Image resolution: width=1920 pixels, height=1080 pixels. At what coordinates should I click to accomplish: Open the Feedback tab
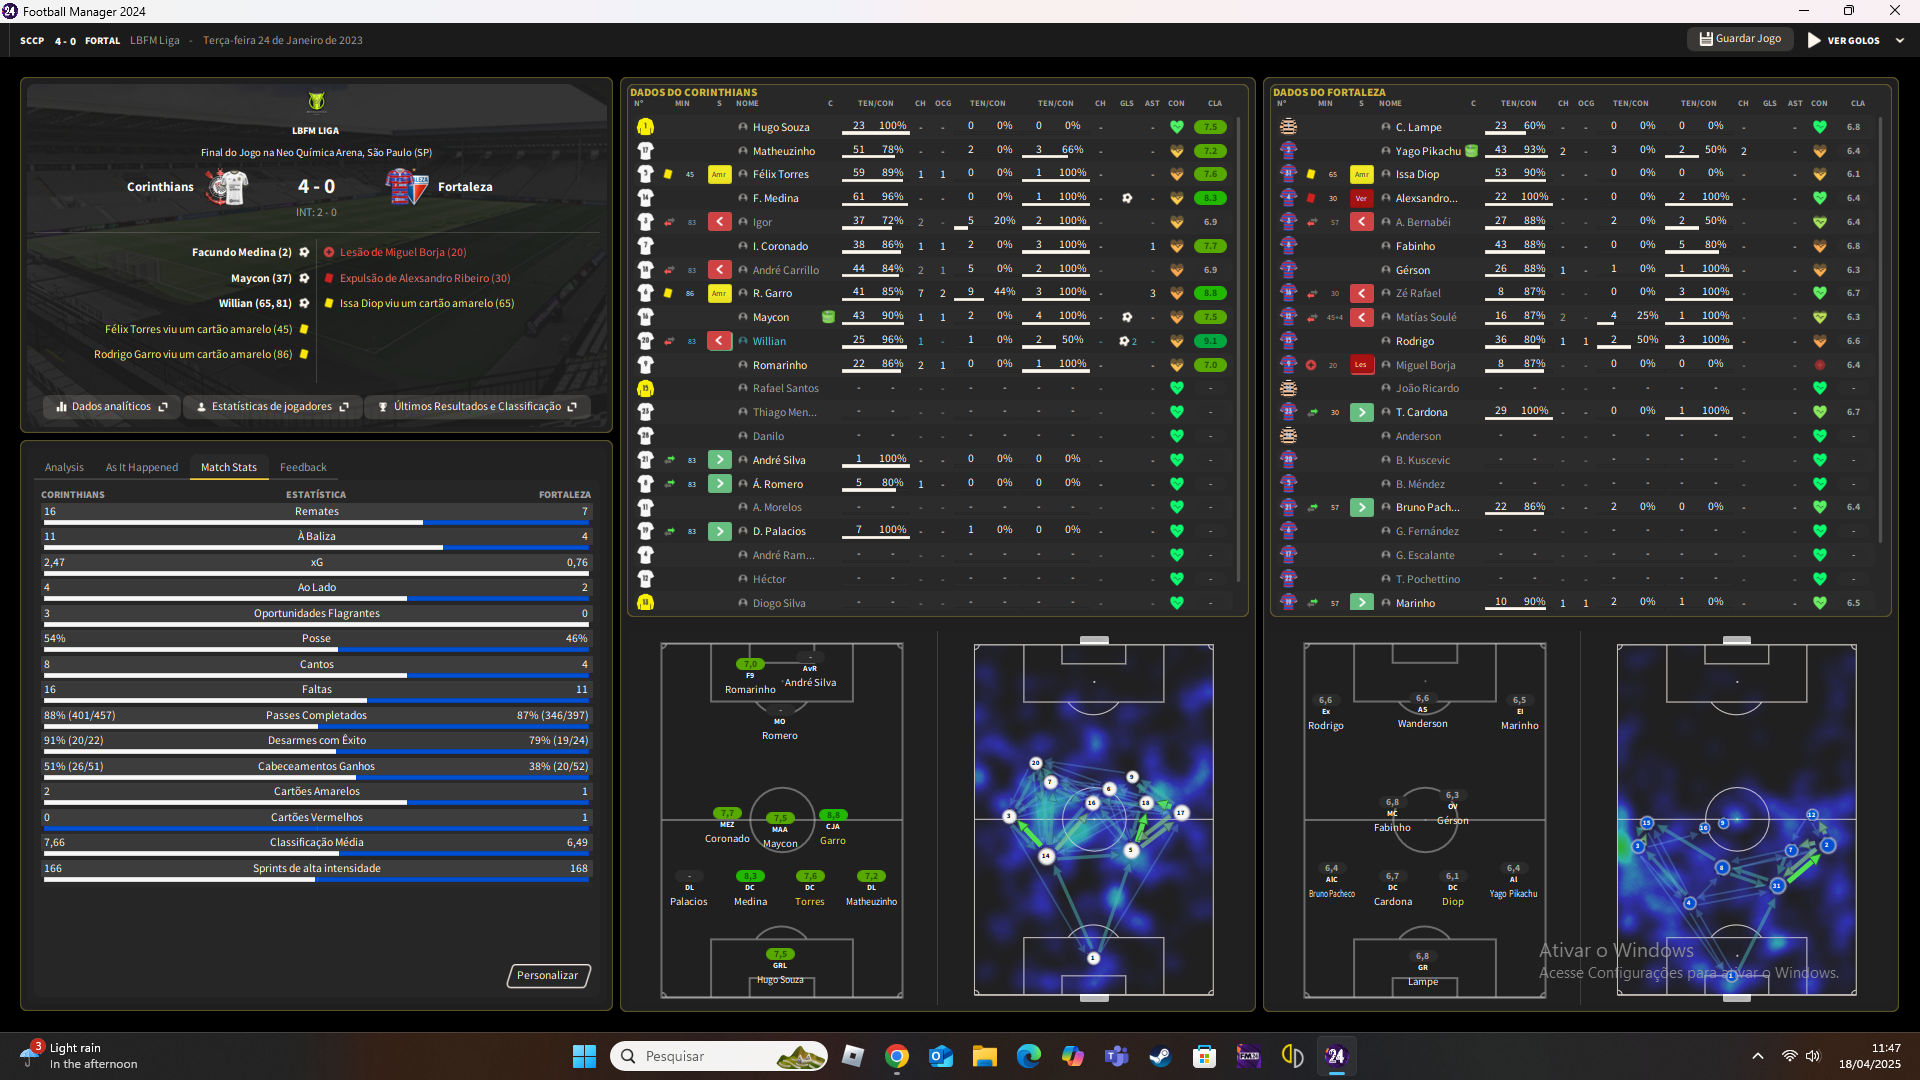[x=303, y=467]
